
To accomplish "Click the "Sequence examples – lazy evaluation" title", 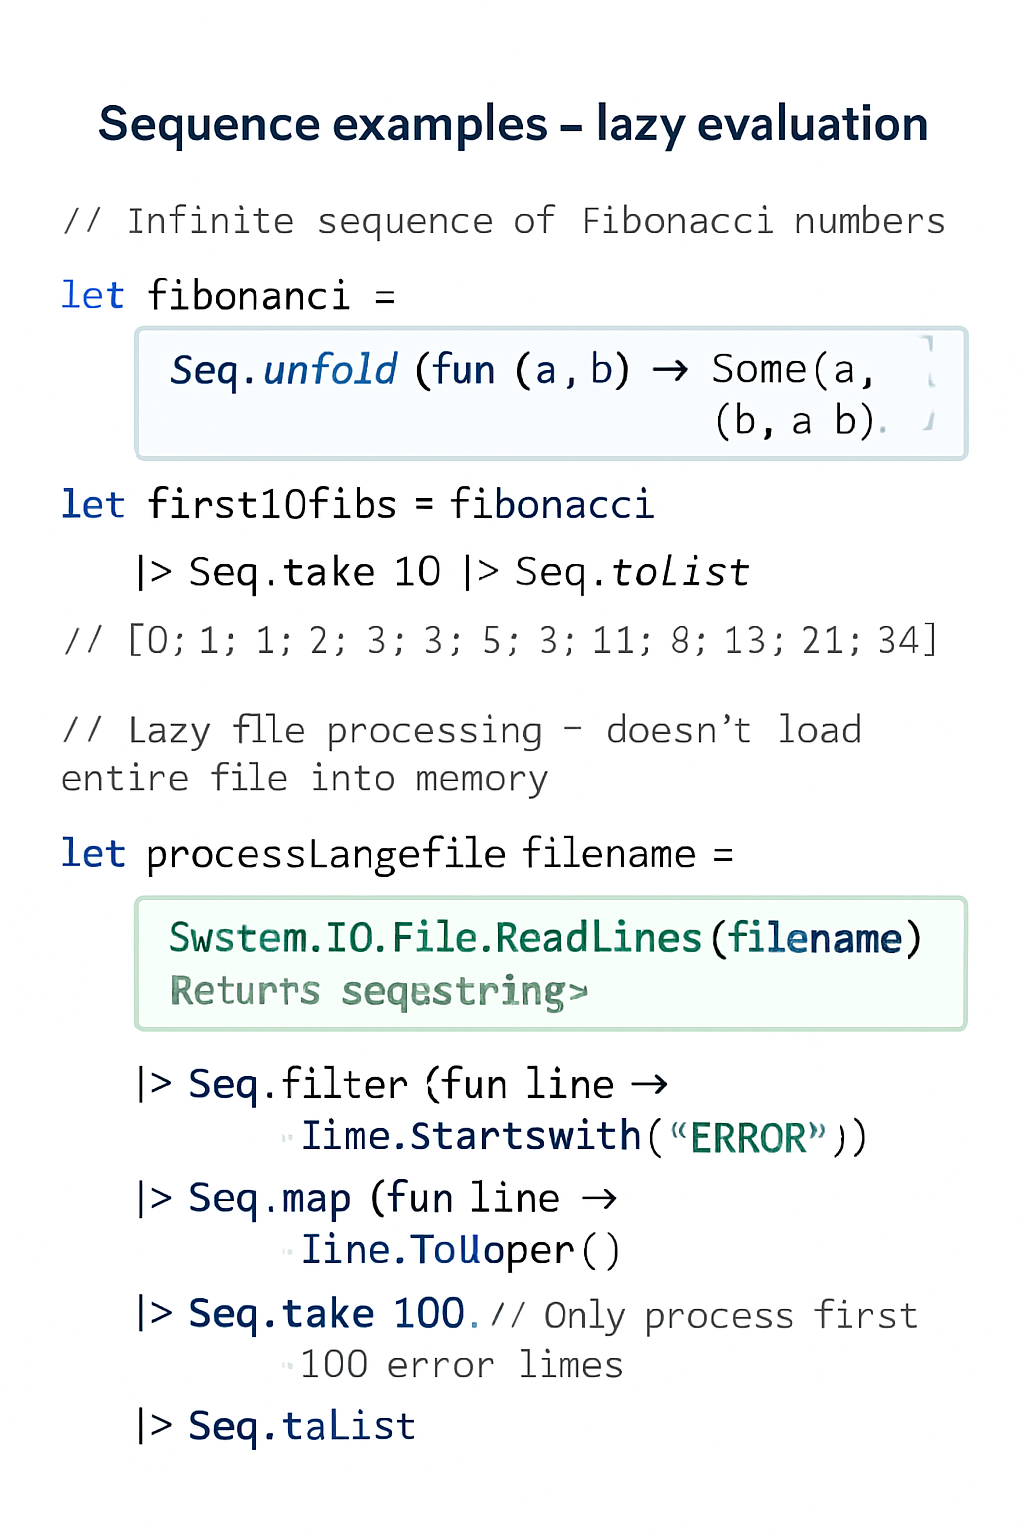I will coord(513,125).
